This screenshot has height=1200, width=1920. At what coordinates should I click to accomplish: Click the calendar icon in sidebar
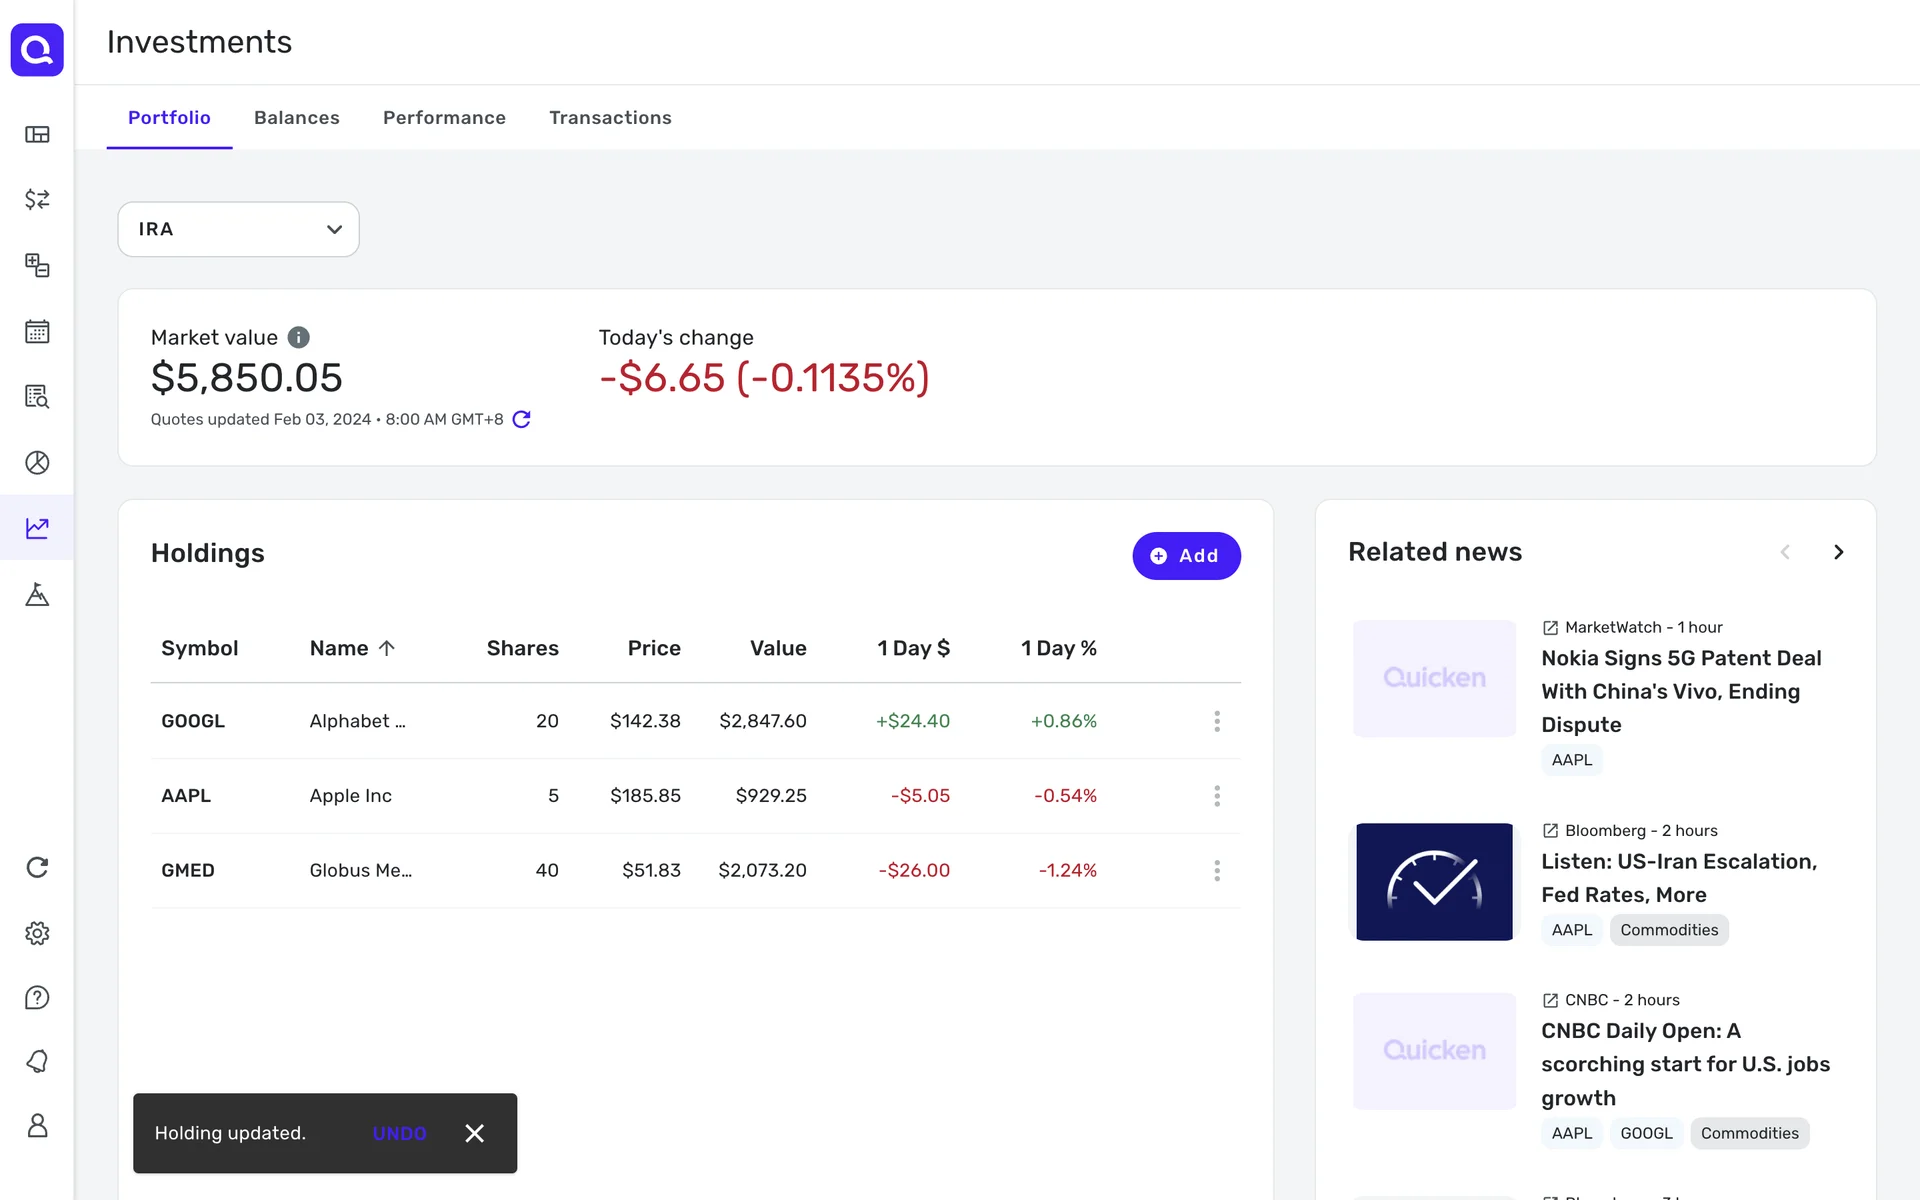click(37, 331)
